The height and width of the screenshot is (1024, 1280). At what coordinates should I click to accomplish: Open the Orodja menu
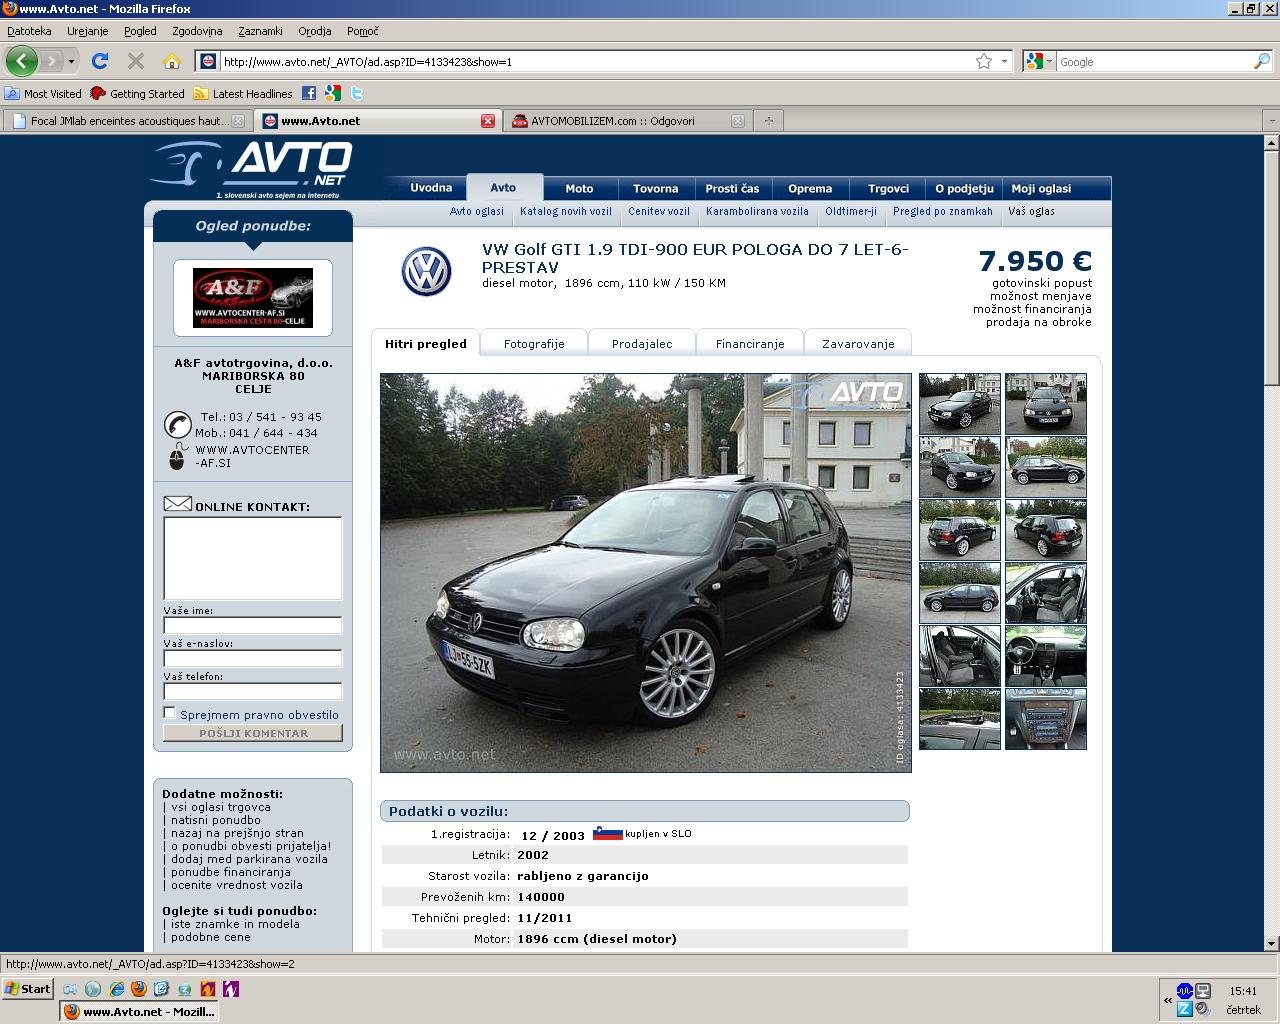click(315, 31)
